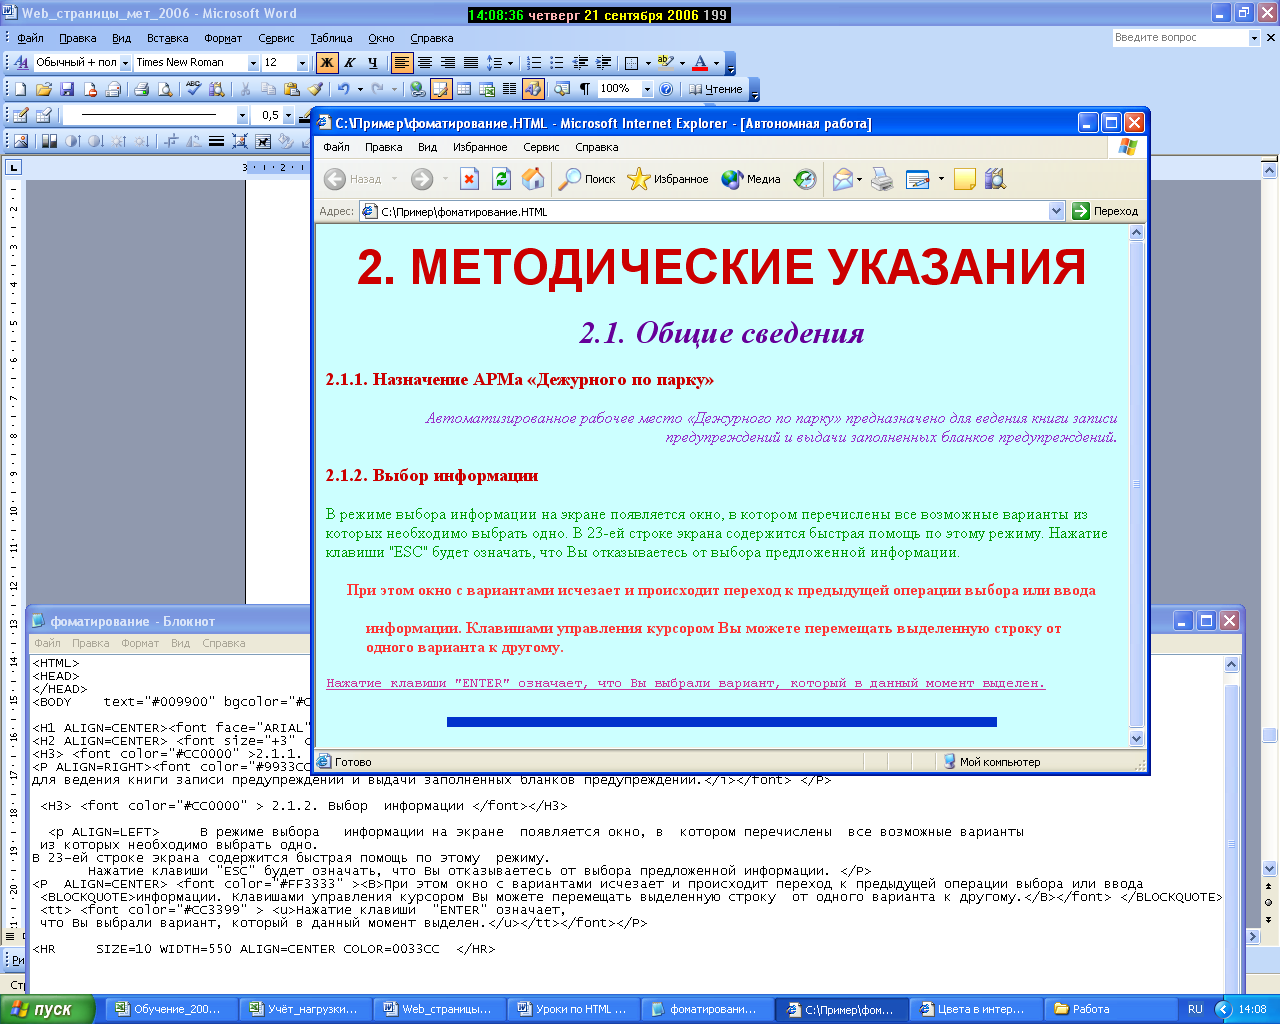Open Избранное menu in Internet Explorer

click(480, 147)
